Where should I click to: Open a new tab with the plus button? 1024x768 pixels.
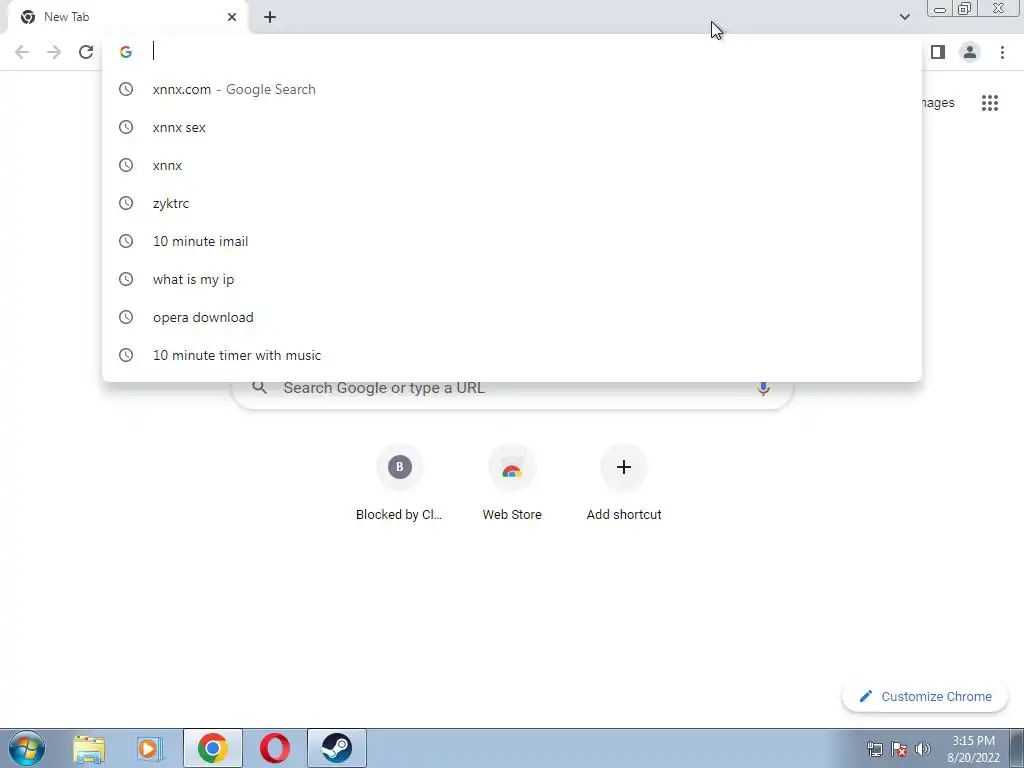pos(270,18)
